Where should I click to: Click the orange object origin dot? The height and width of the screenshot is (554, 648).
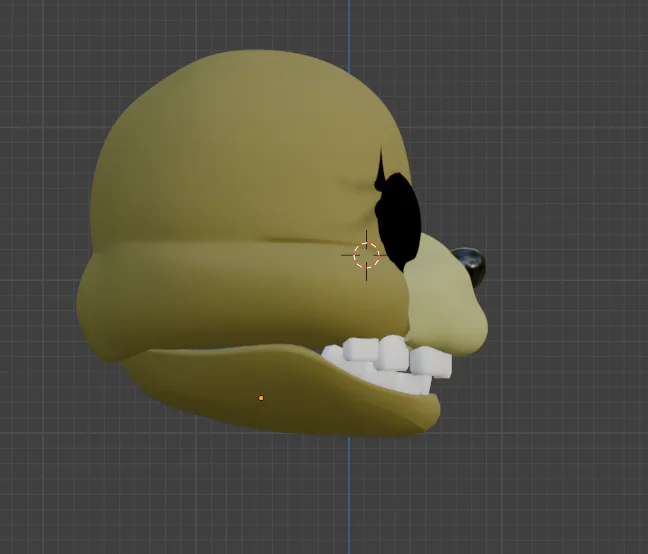pyautogui.click(x=261, y=398)
